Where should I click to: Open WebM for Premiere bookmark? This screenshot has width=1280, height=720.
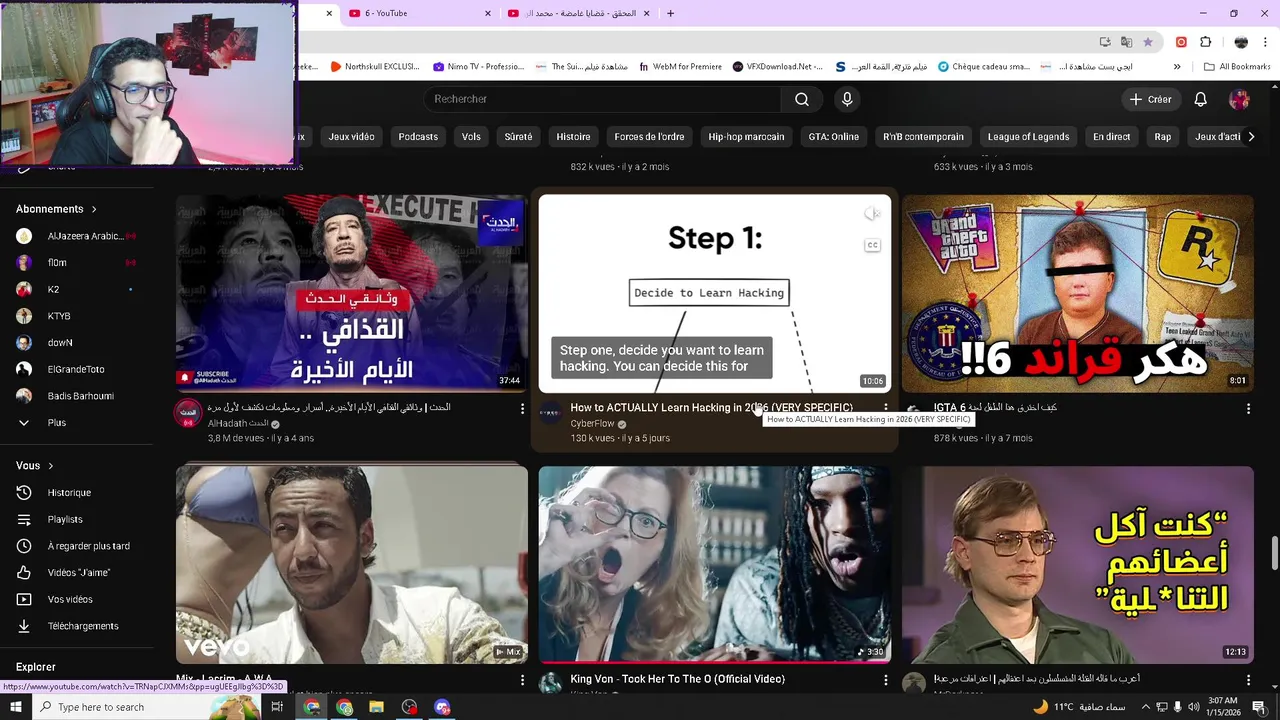coord(680,67)
